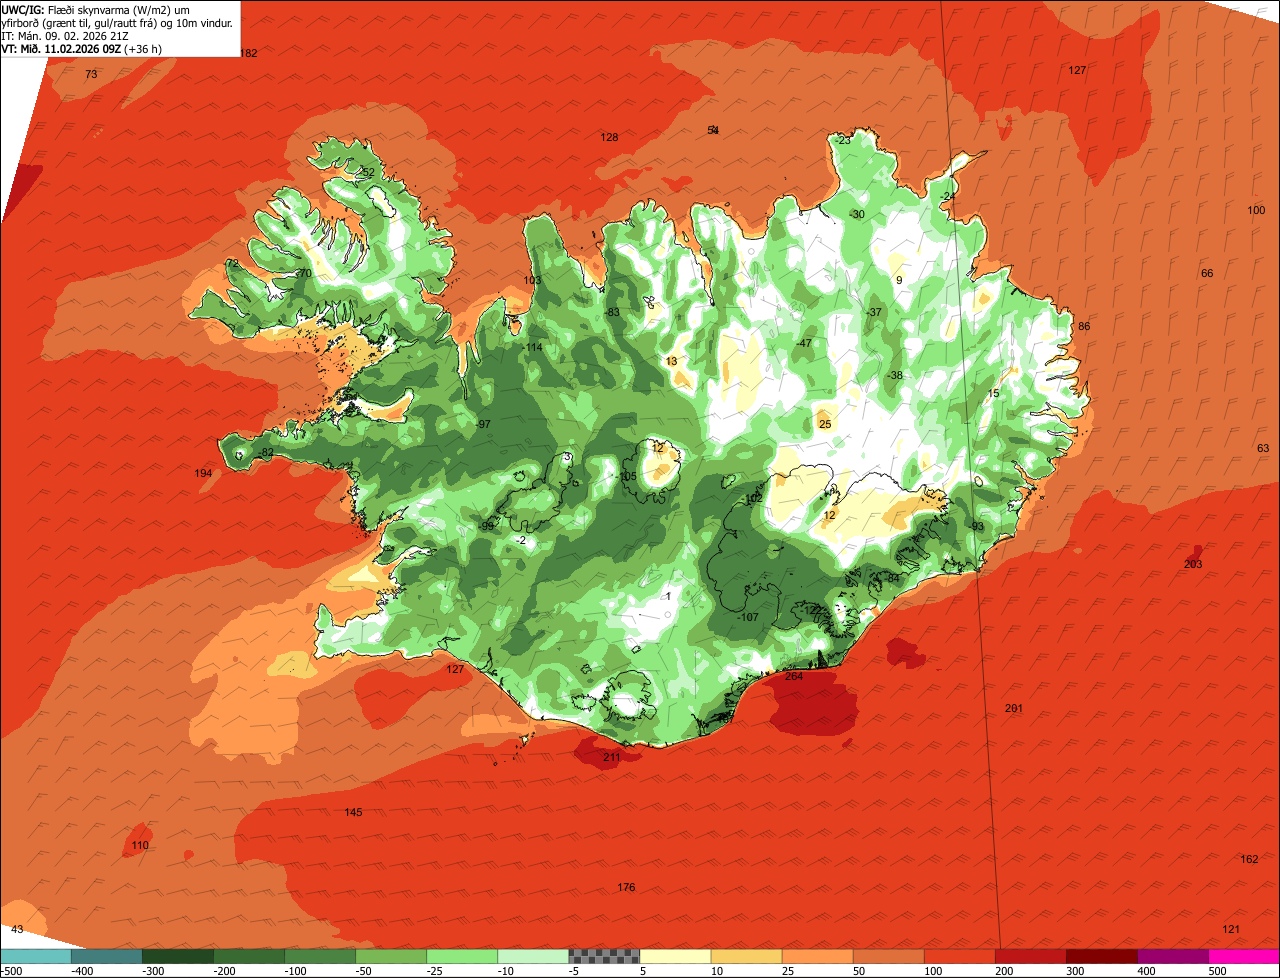This screenshot has width=1280, height=978.
Task: Click the map value -47 in northeast highlands
Action: click(804, 344)
